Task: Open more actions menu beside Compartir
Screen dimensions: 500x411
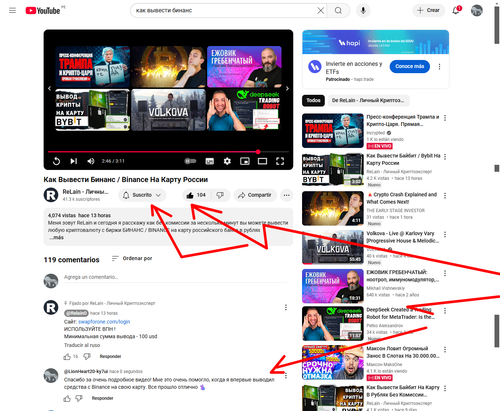Action: [287, 195]
